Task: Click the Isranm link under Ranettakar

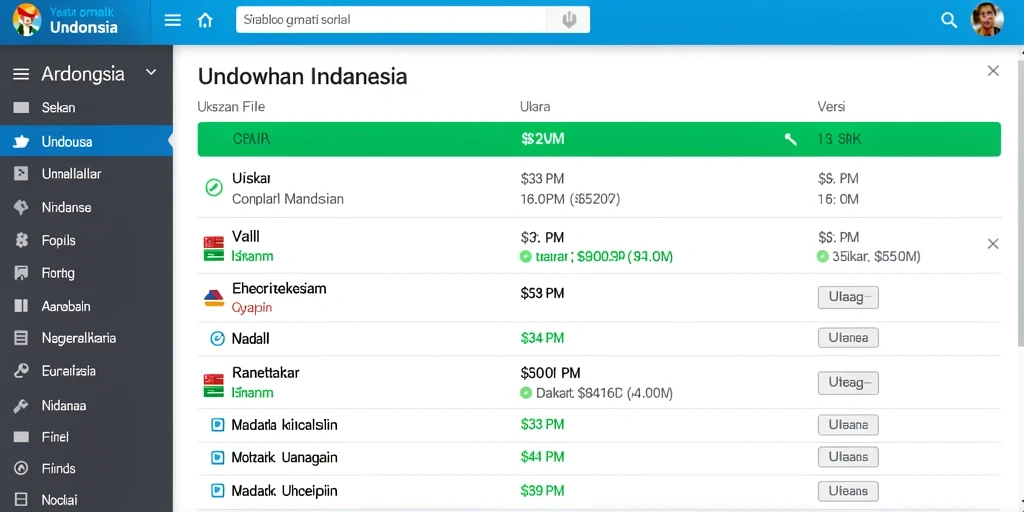Action: point(253,393)
